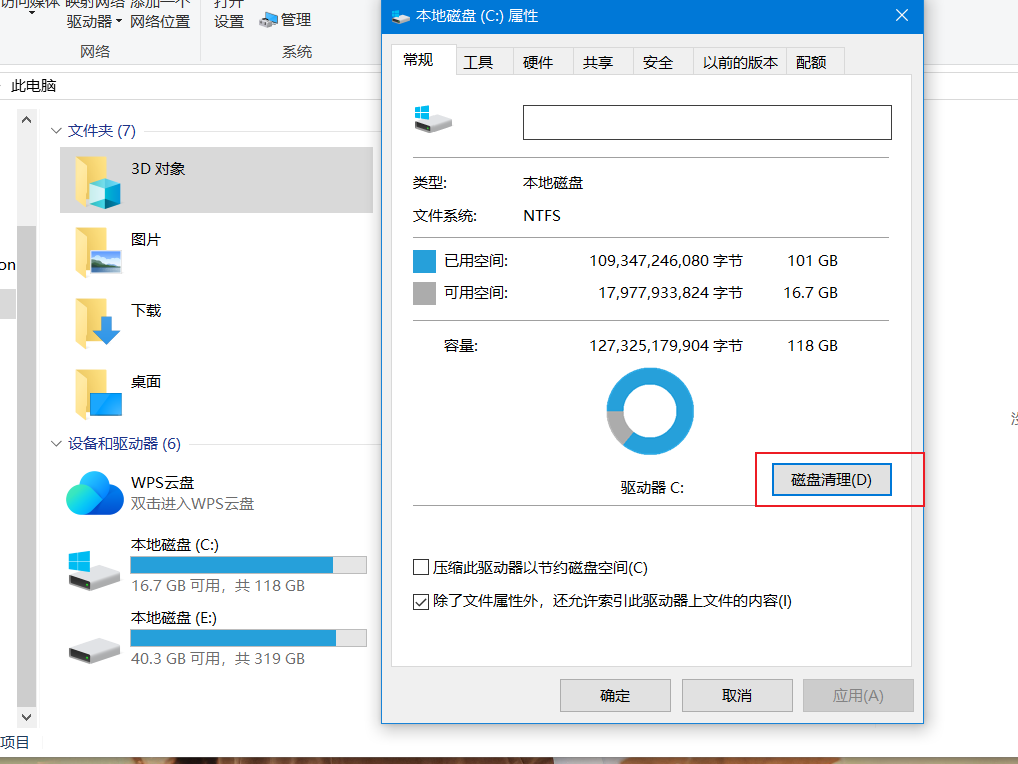Click the WPS云盘 cloud icon
The image size is (1018, 764).
(95, 493)
